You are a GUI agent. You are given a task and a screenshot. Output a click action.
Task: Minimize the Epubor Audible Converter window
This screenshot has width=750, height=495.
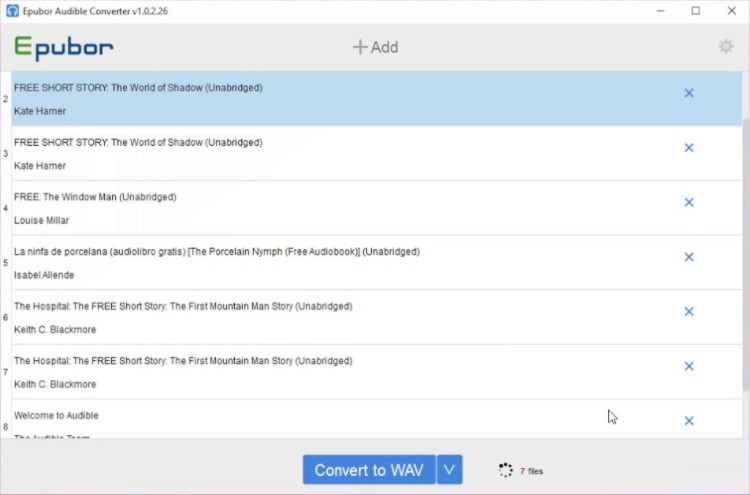tap(661, 11)
